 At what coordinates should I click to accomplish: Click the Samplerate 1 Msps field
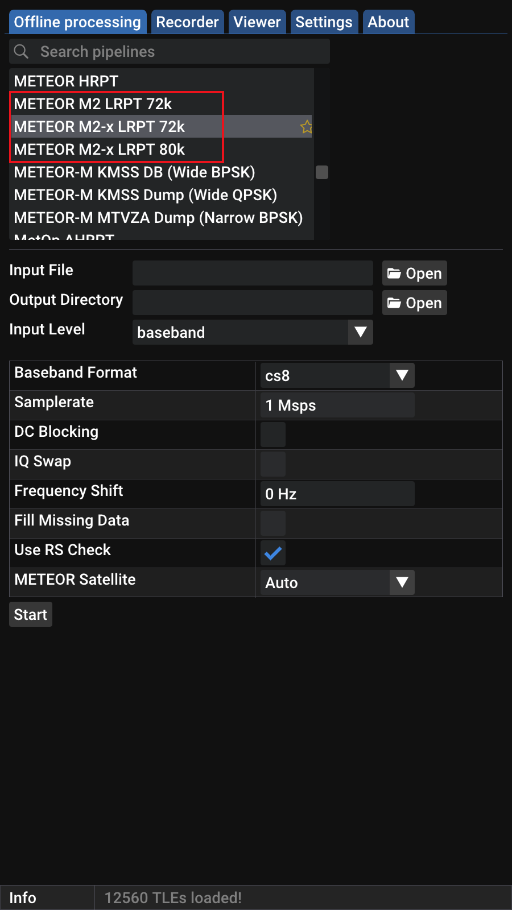(337, 405)
